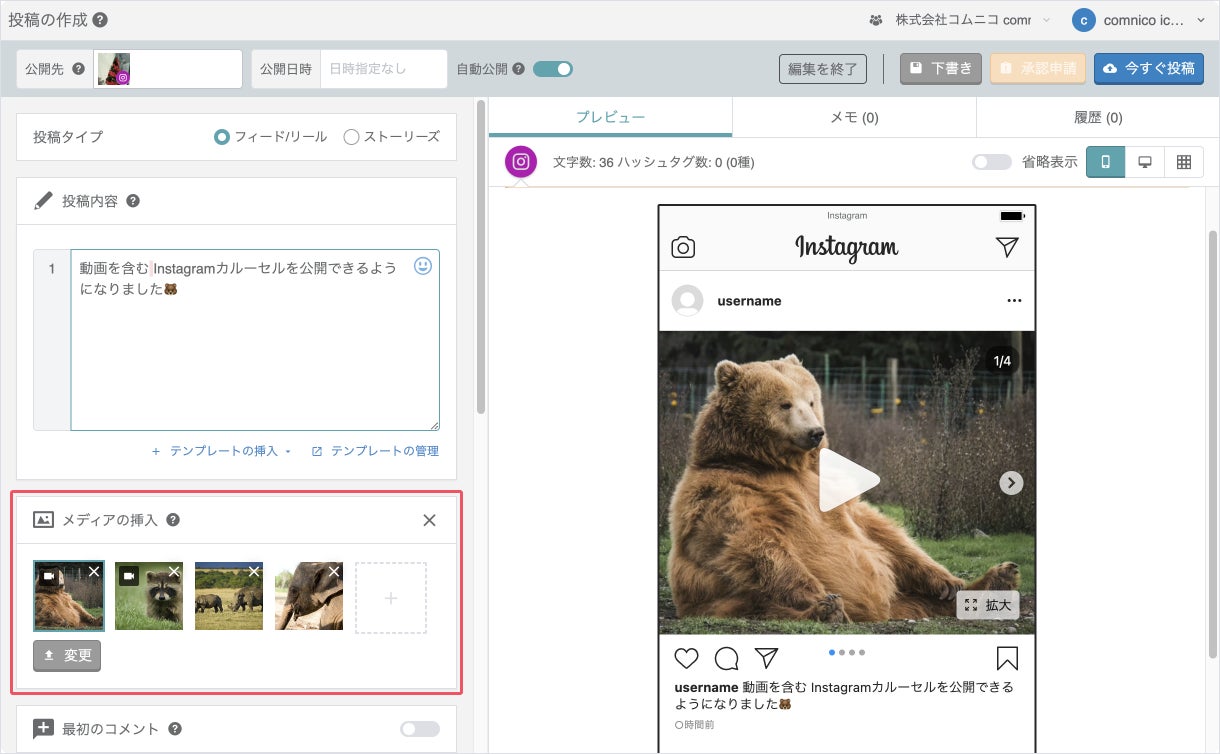The height and width of the screenshot is (754, 1220).
Task: Select フィード/リール radio option
Action: (270, 137)
